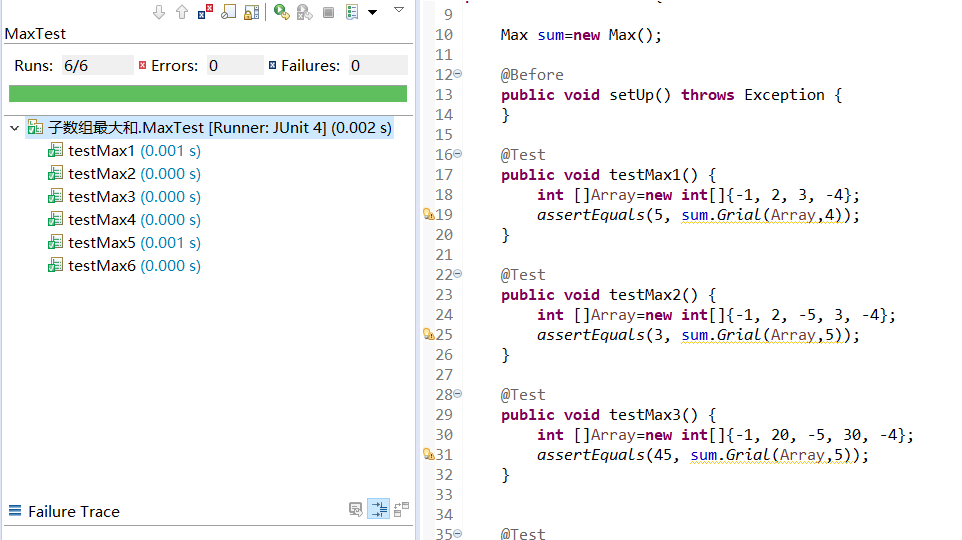Open the JUnit View Menu triangle
This screenshot has height=540, width=962.
click(x=399, y=10)
